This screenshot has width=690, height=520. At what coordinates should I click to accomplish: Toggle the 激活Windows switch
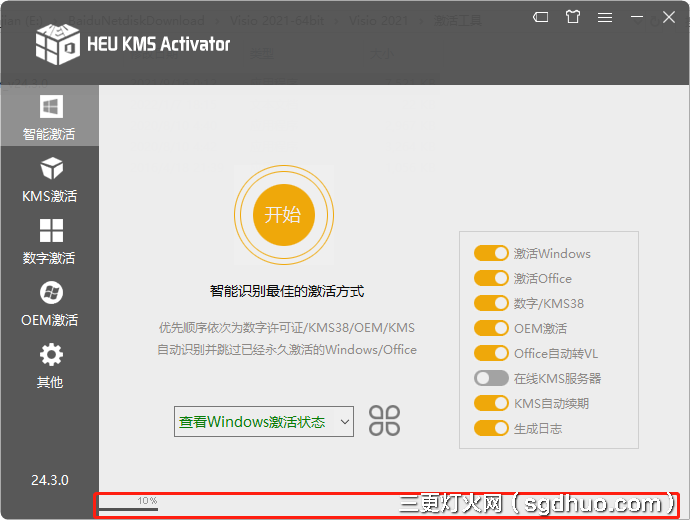[x=491, y=253]
